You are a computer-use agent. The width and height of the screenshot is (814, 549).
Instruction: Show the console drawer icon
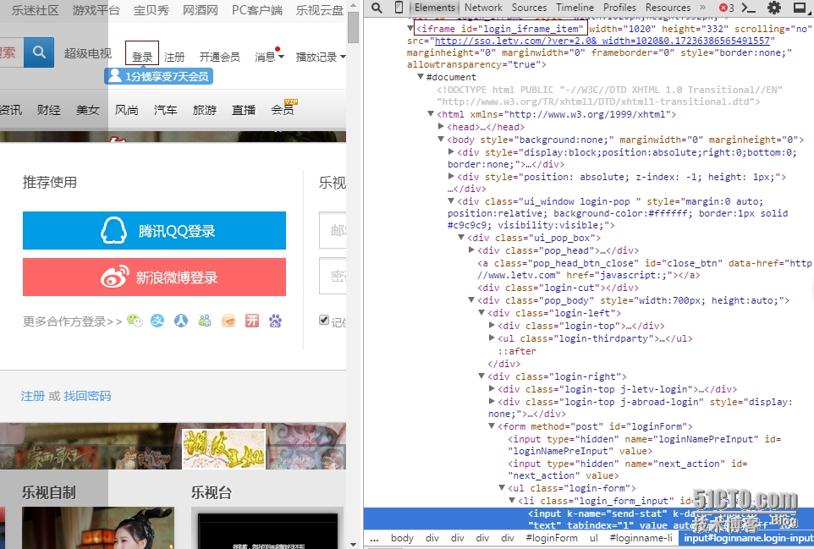point(748,8)
